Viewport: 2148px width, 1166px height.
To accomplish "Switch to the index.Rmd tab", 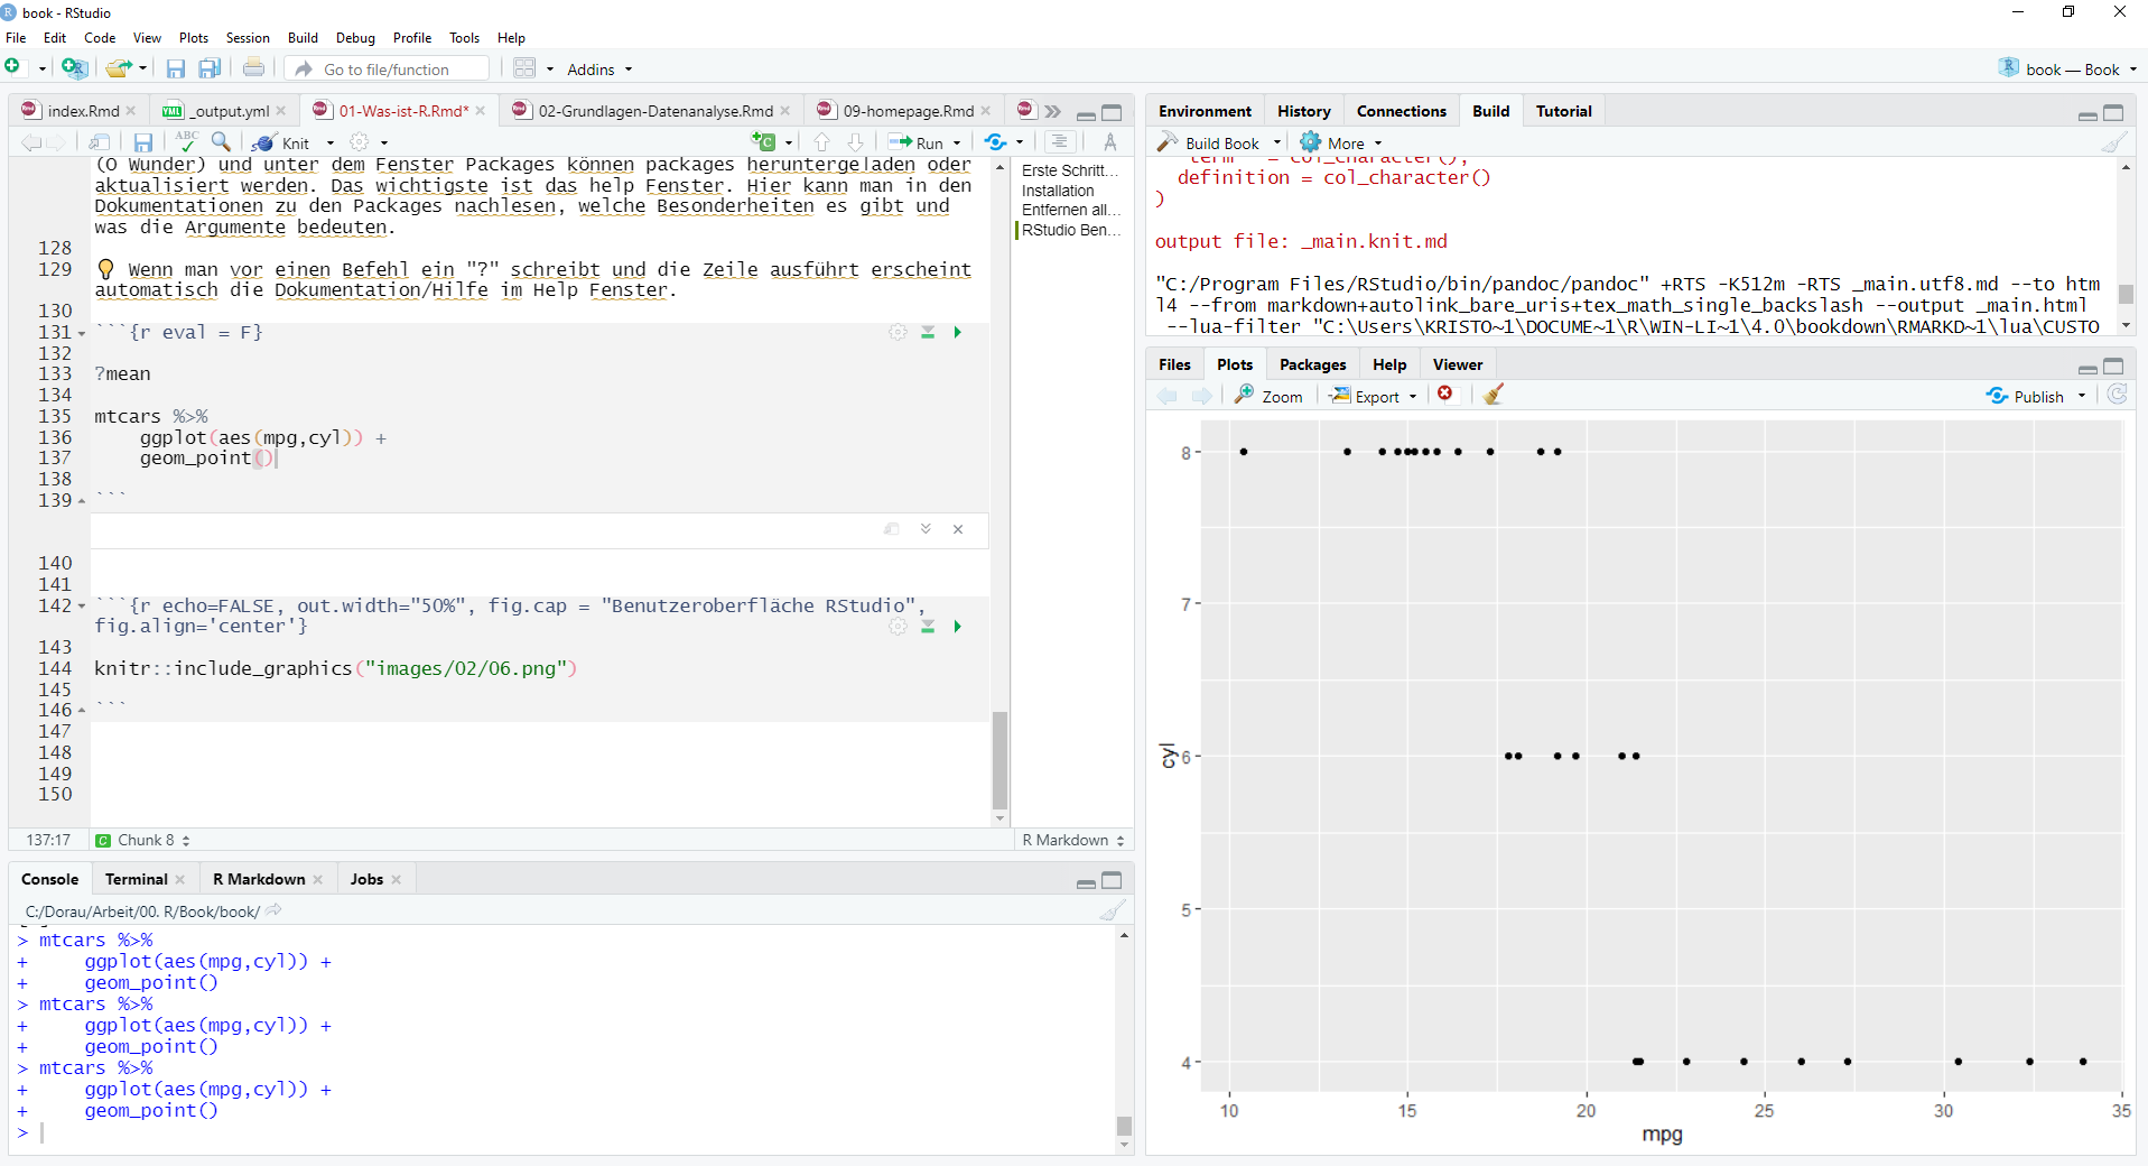I will tap(82, 111).
